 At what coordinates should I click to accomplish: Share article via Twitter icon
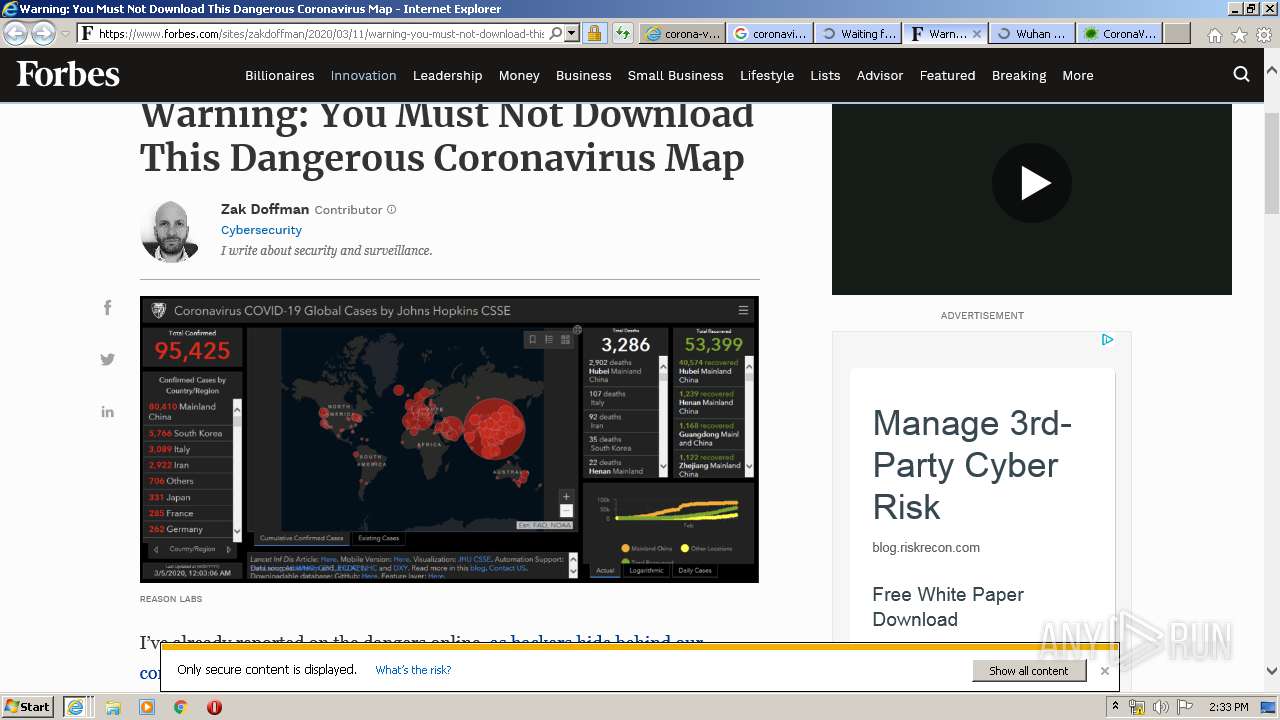[x=108, y=360]
